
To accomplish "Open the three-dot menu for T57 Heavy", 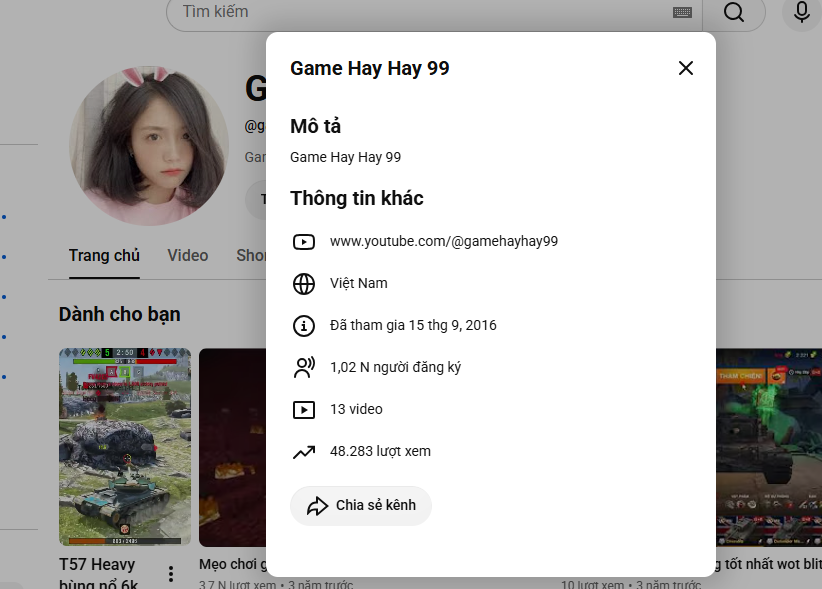I will (x=171, y=574).
